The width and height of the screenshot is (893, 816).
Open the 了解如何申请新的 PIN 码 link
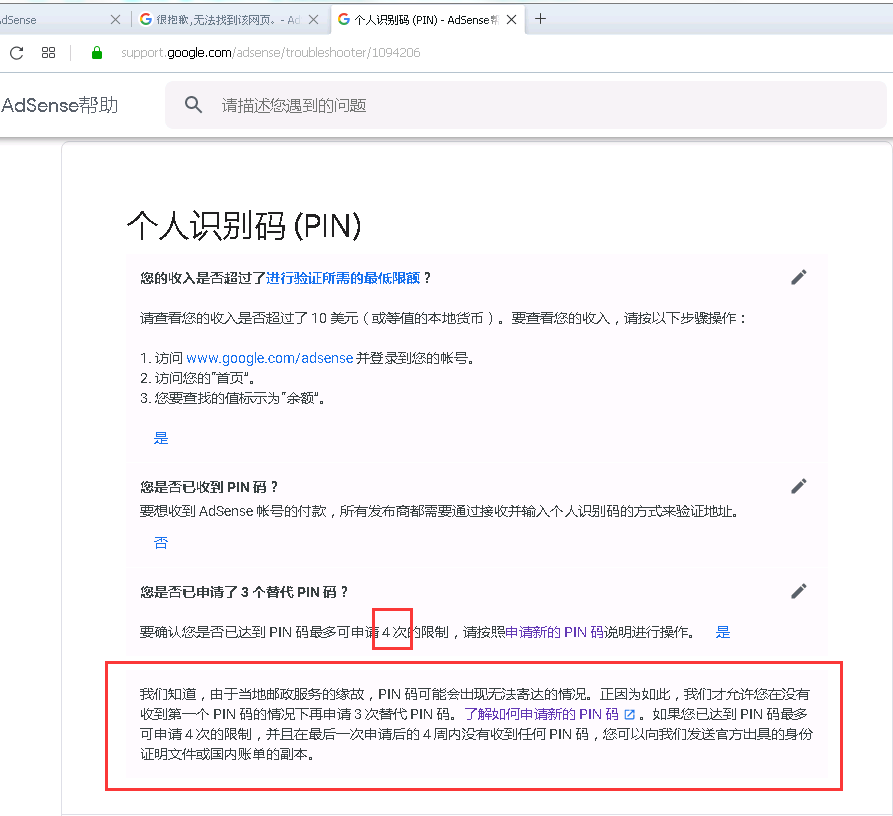(541, 715)
